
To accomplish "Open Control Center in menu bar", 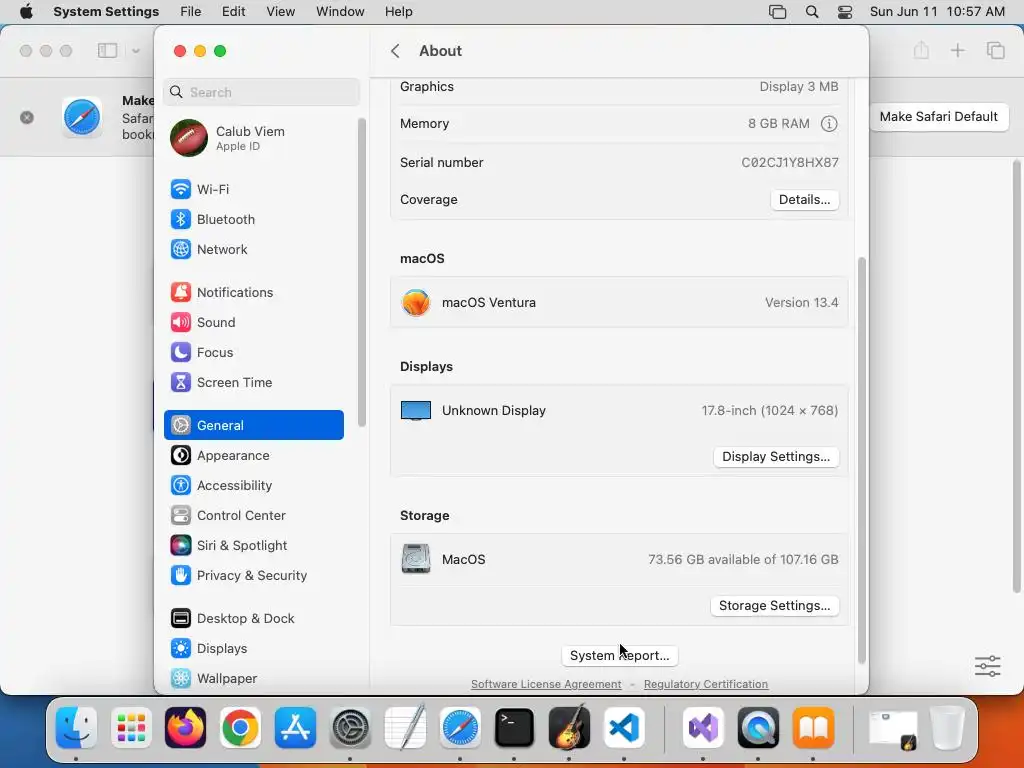I will point(845,12).
